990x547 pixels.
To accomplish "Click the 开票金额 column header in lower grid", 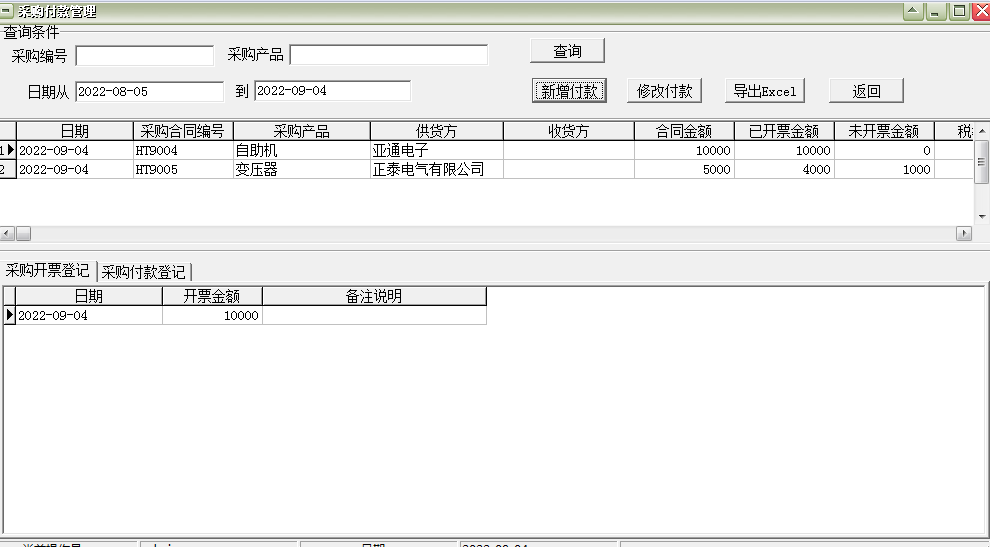I will (x=212, y=296).
